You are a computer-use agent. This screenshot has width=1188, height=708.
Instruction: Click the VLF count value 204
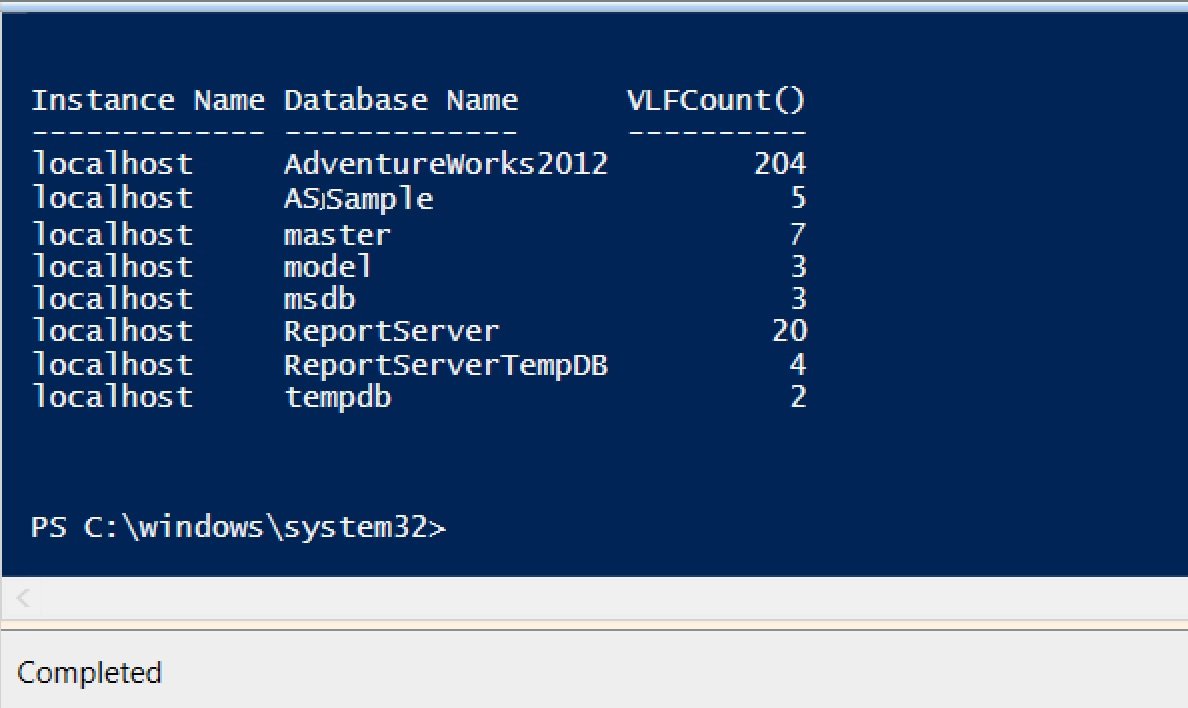click(780, 164)
